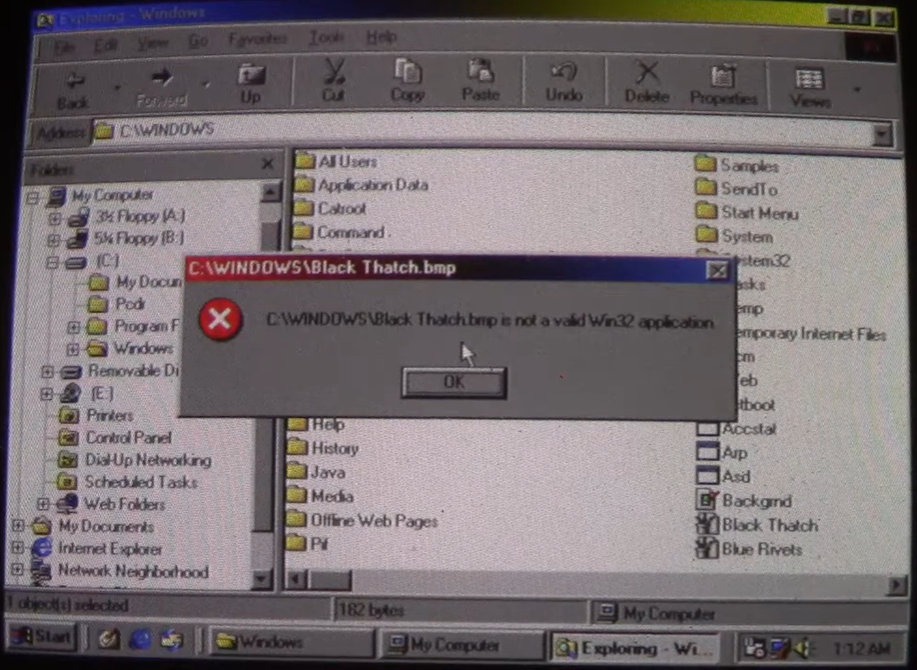Select Scheduled Tasks in folder tree
Screen dimensions: 917x670
[141, 482]
